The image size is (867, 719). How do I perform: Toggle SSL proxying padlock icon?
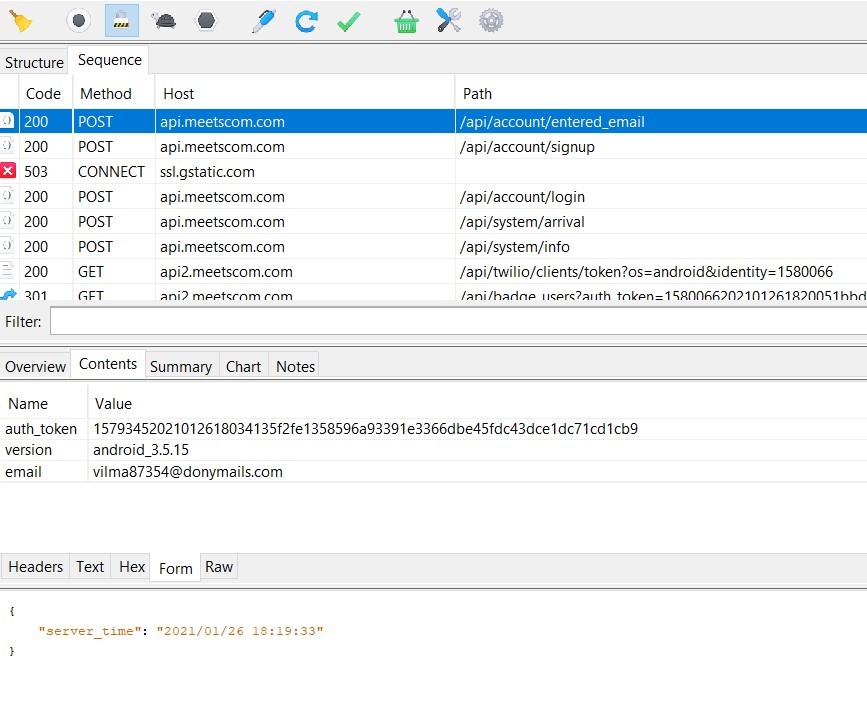pos(122,21)
